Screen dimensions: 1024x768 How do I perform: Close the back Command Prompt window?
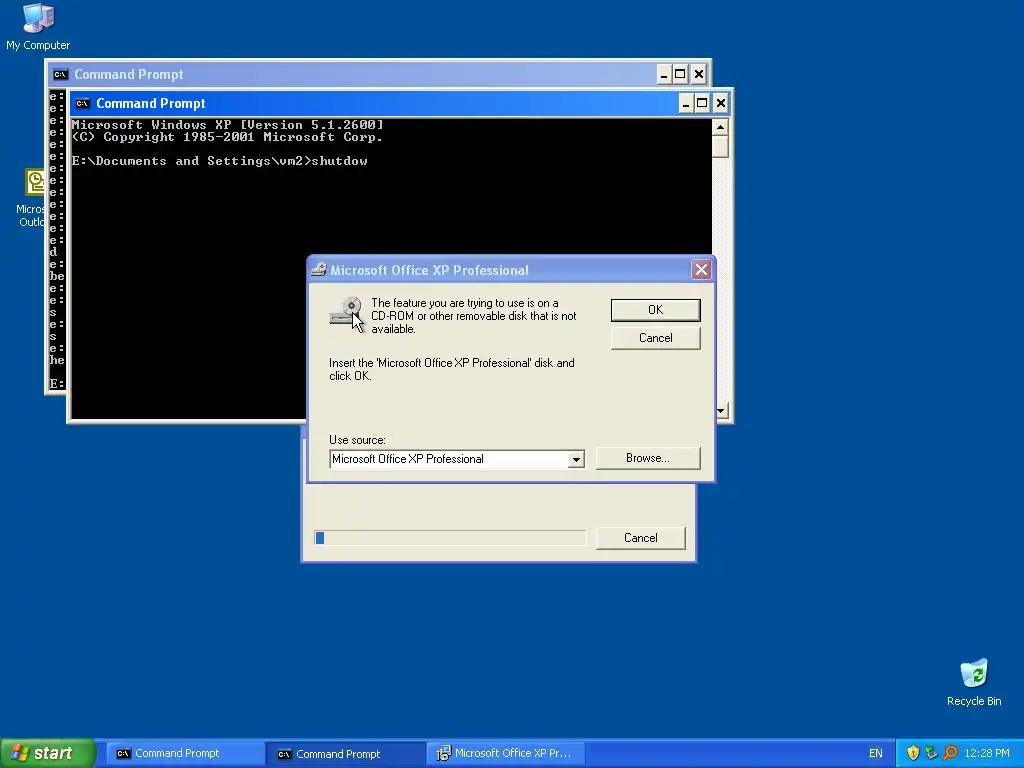coord(699,74)
